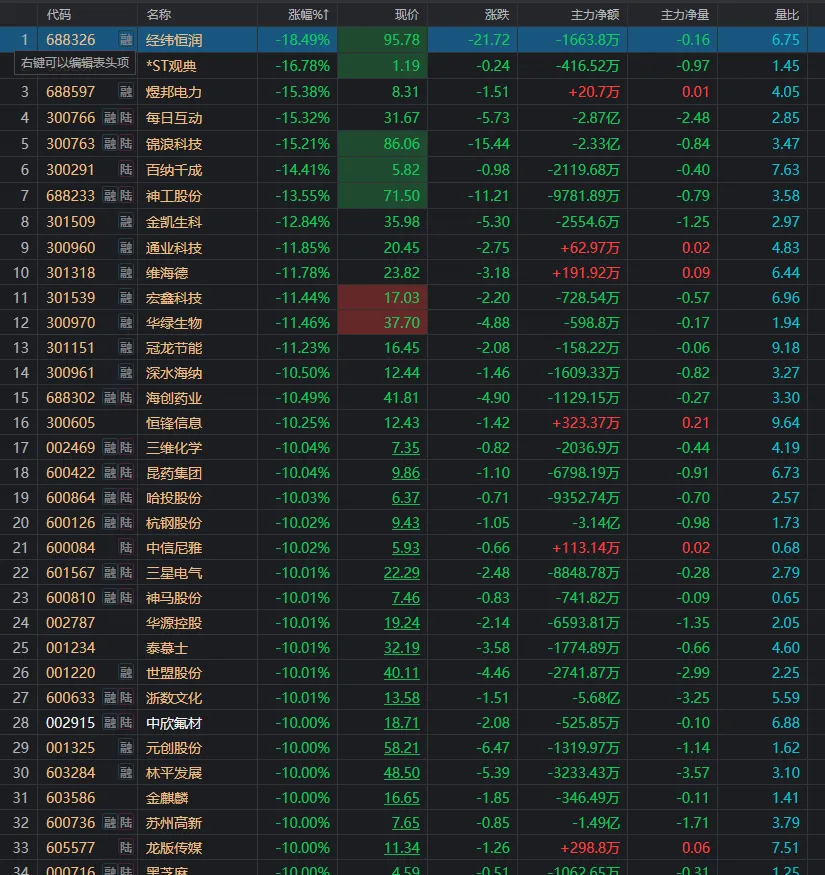Select the stock name 经纬恒润
The width and height of the screenshot is (825, 875).
(x=174, y=40)
